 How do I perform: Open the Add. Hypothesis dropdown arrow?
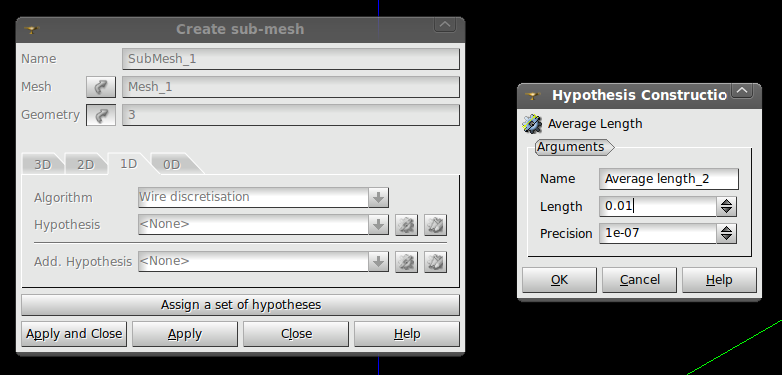point(378,262)
